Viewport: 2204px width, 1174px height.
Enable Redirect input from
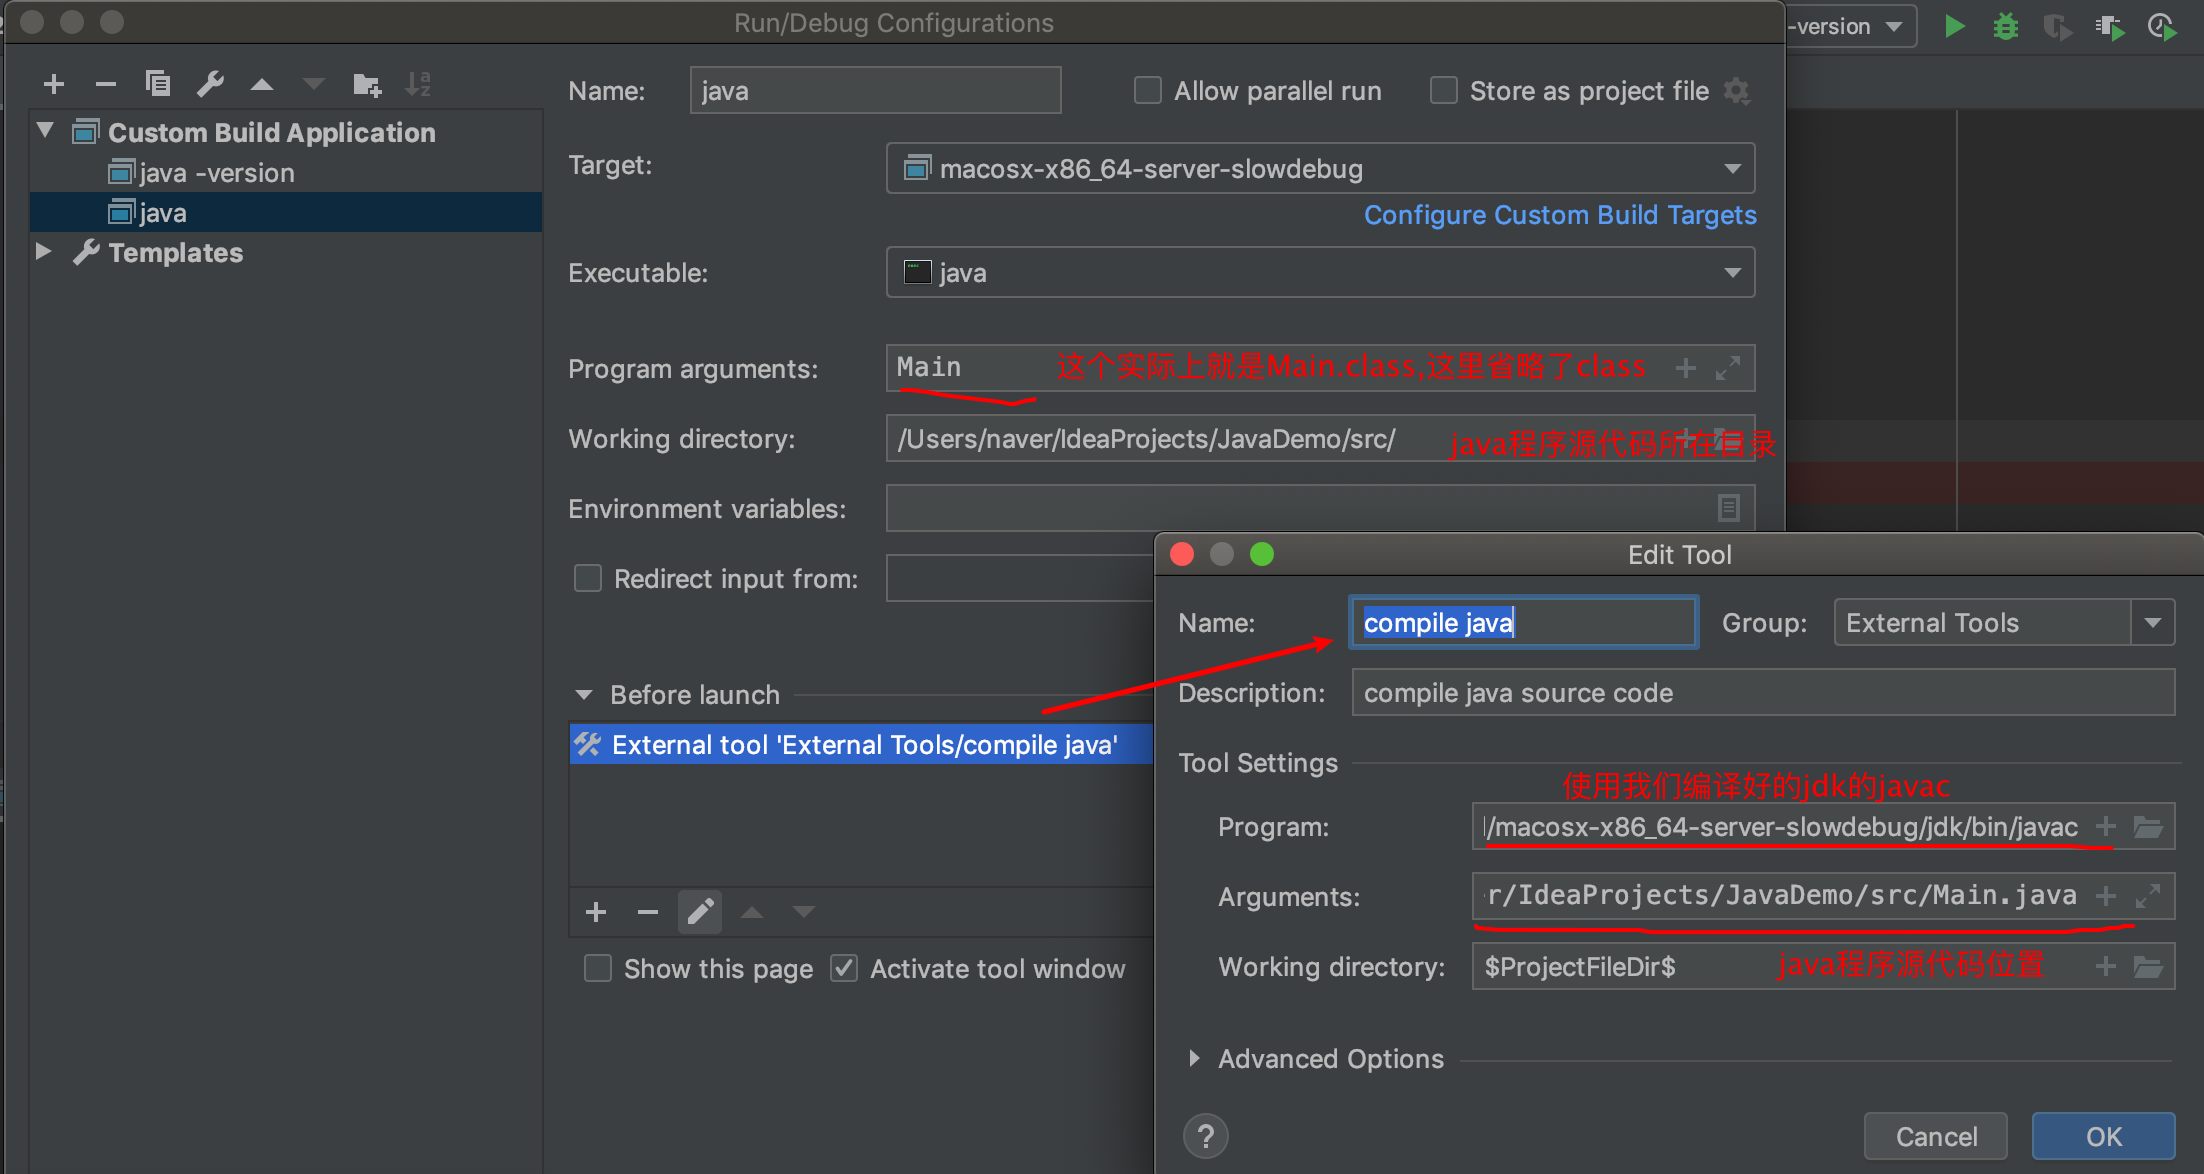click(x=587, y=578)
